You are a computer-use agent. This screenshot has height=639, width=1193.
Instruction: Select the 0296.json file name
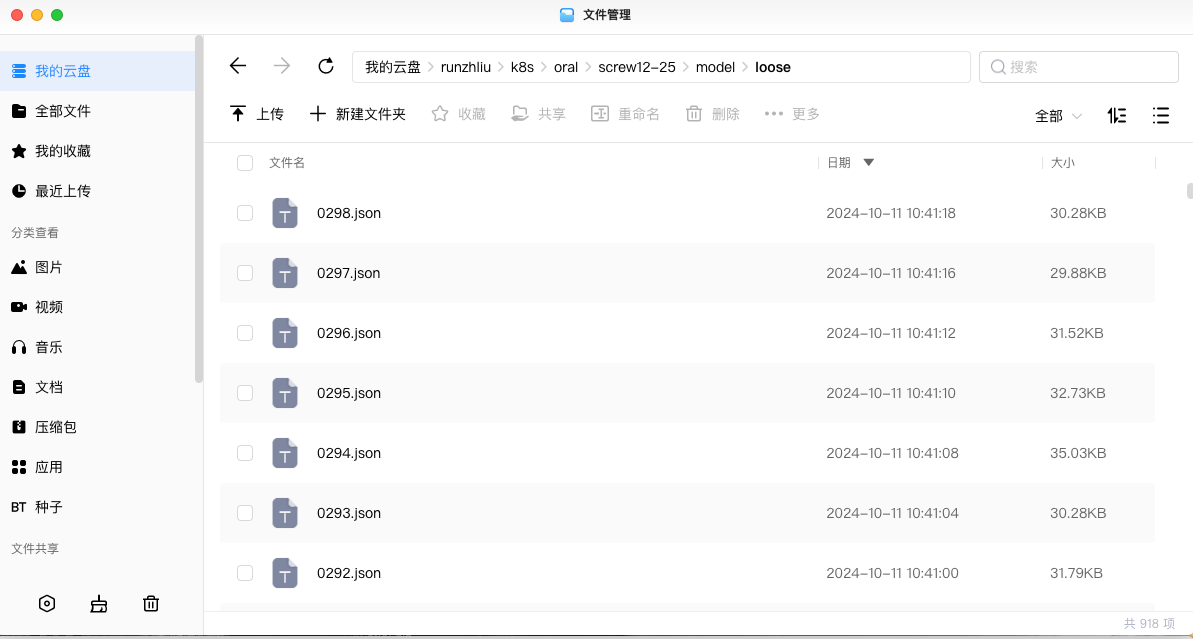(x=348, y=333)
